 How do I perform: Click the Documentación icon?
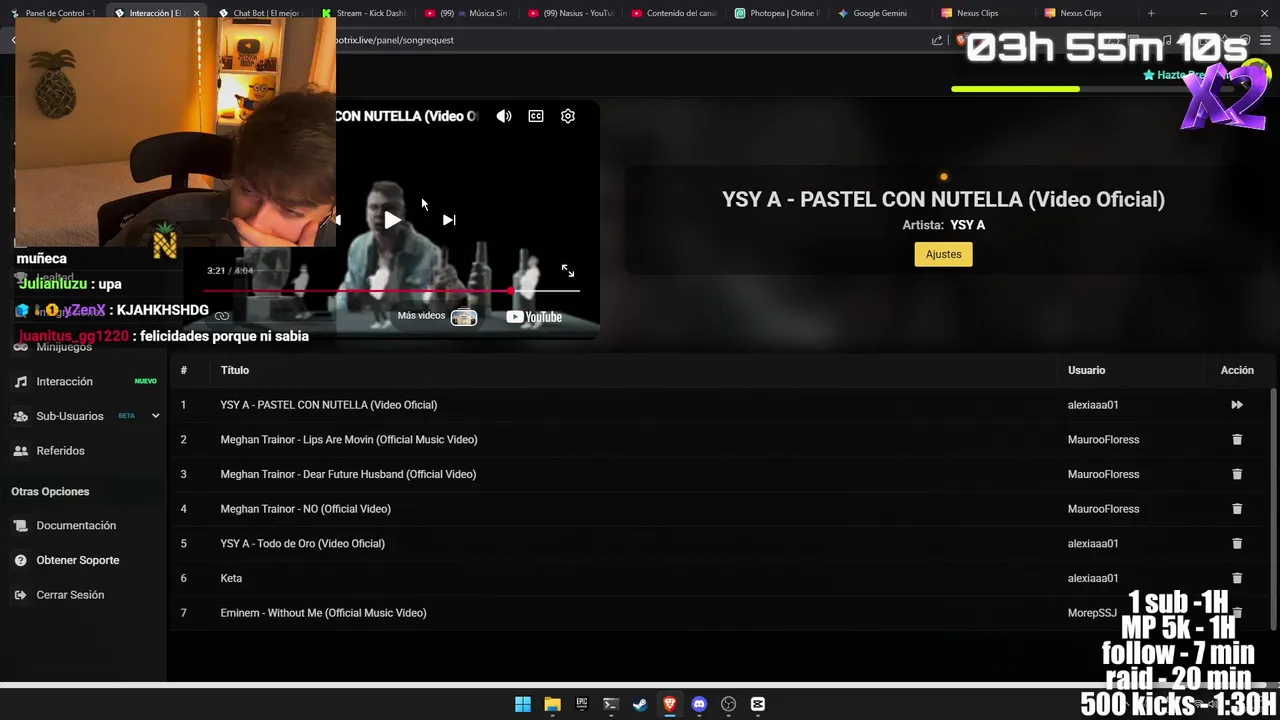pos(20,526)
